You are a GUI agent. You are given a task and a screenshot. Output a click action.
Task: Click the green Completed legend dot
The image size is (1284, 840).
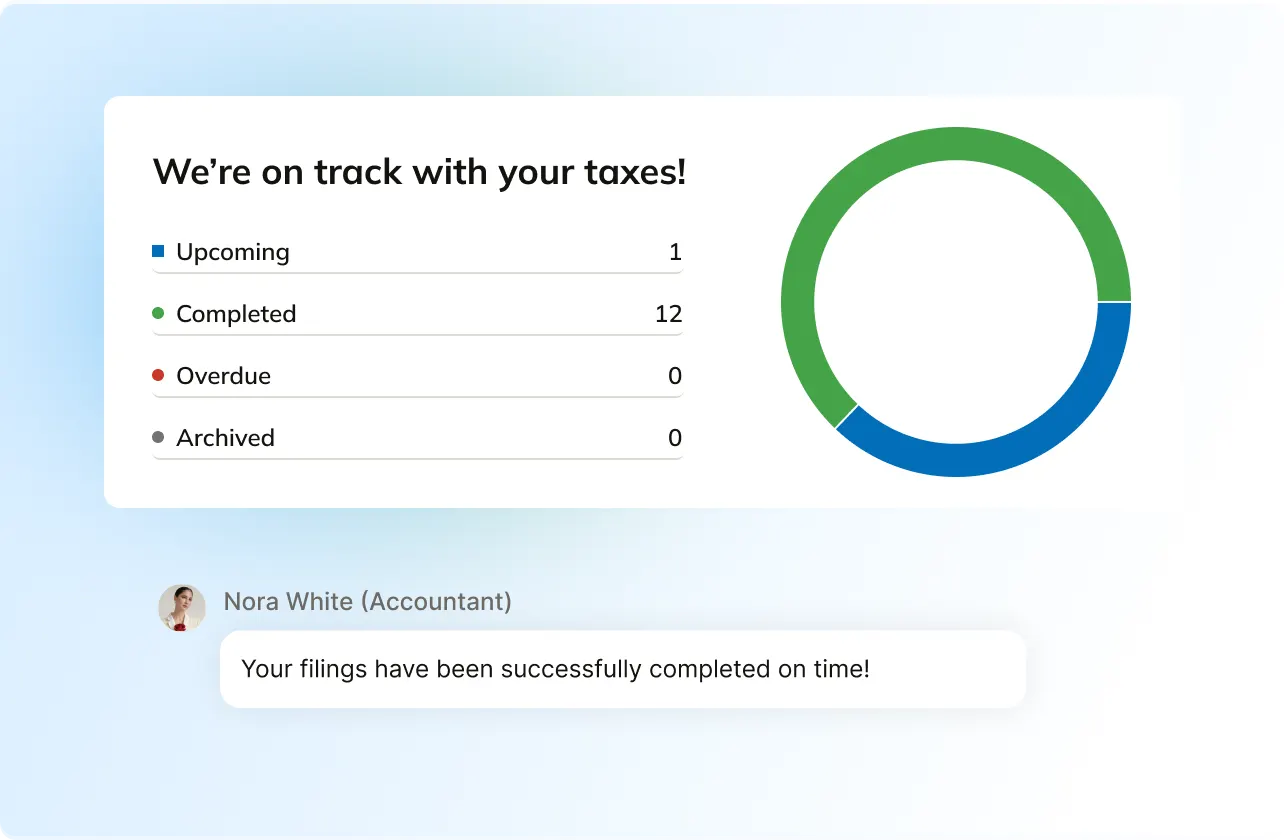pyautogui.click(x=158, y=314)
